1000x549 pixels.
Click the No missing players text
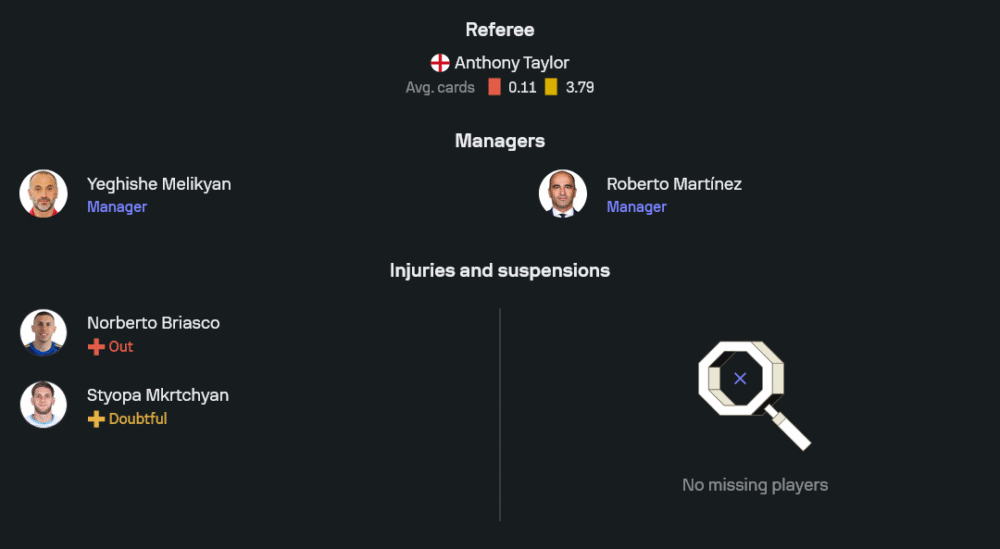pos(755,485)
